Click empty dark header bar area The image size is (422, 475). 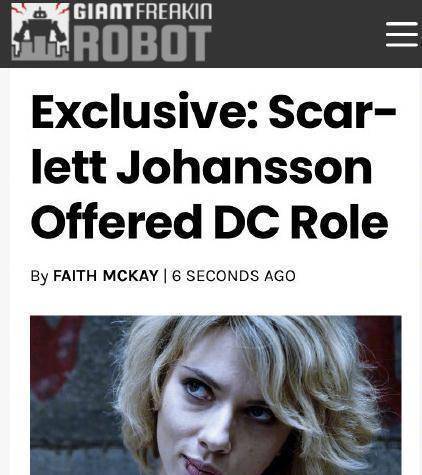(297, 33)
